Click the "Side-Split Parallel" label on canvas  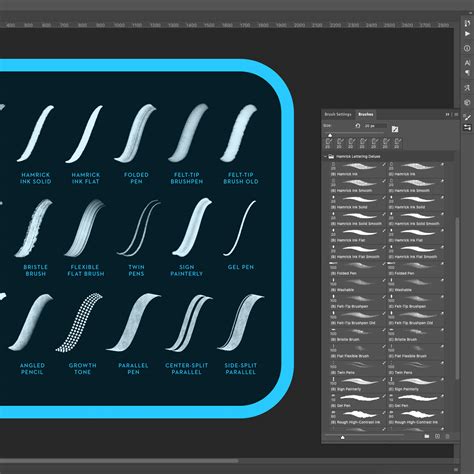241,369
